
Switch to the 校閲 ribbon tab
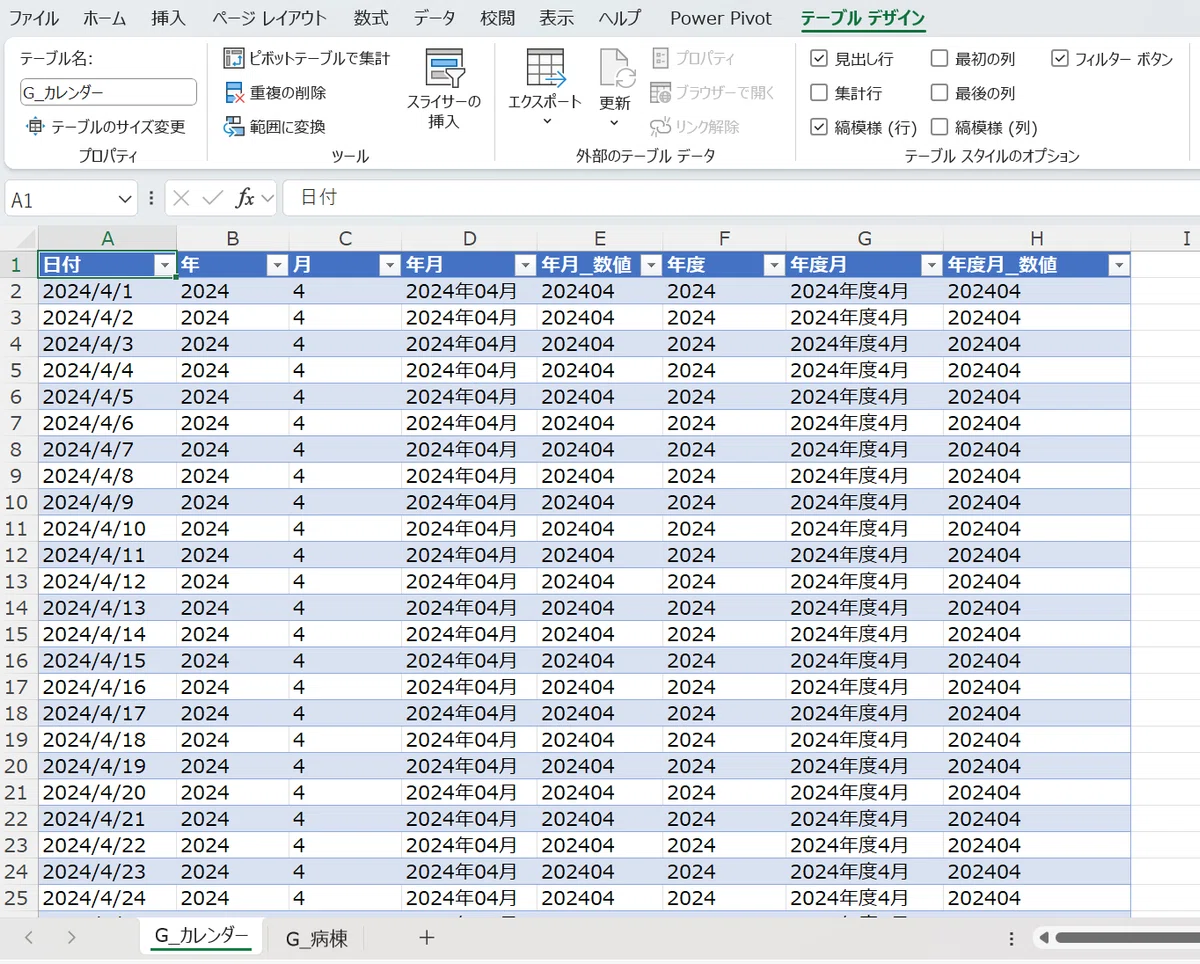[498, 18]
